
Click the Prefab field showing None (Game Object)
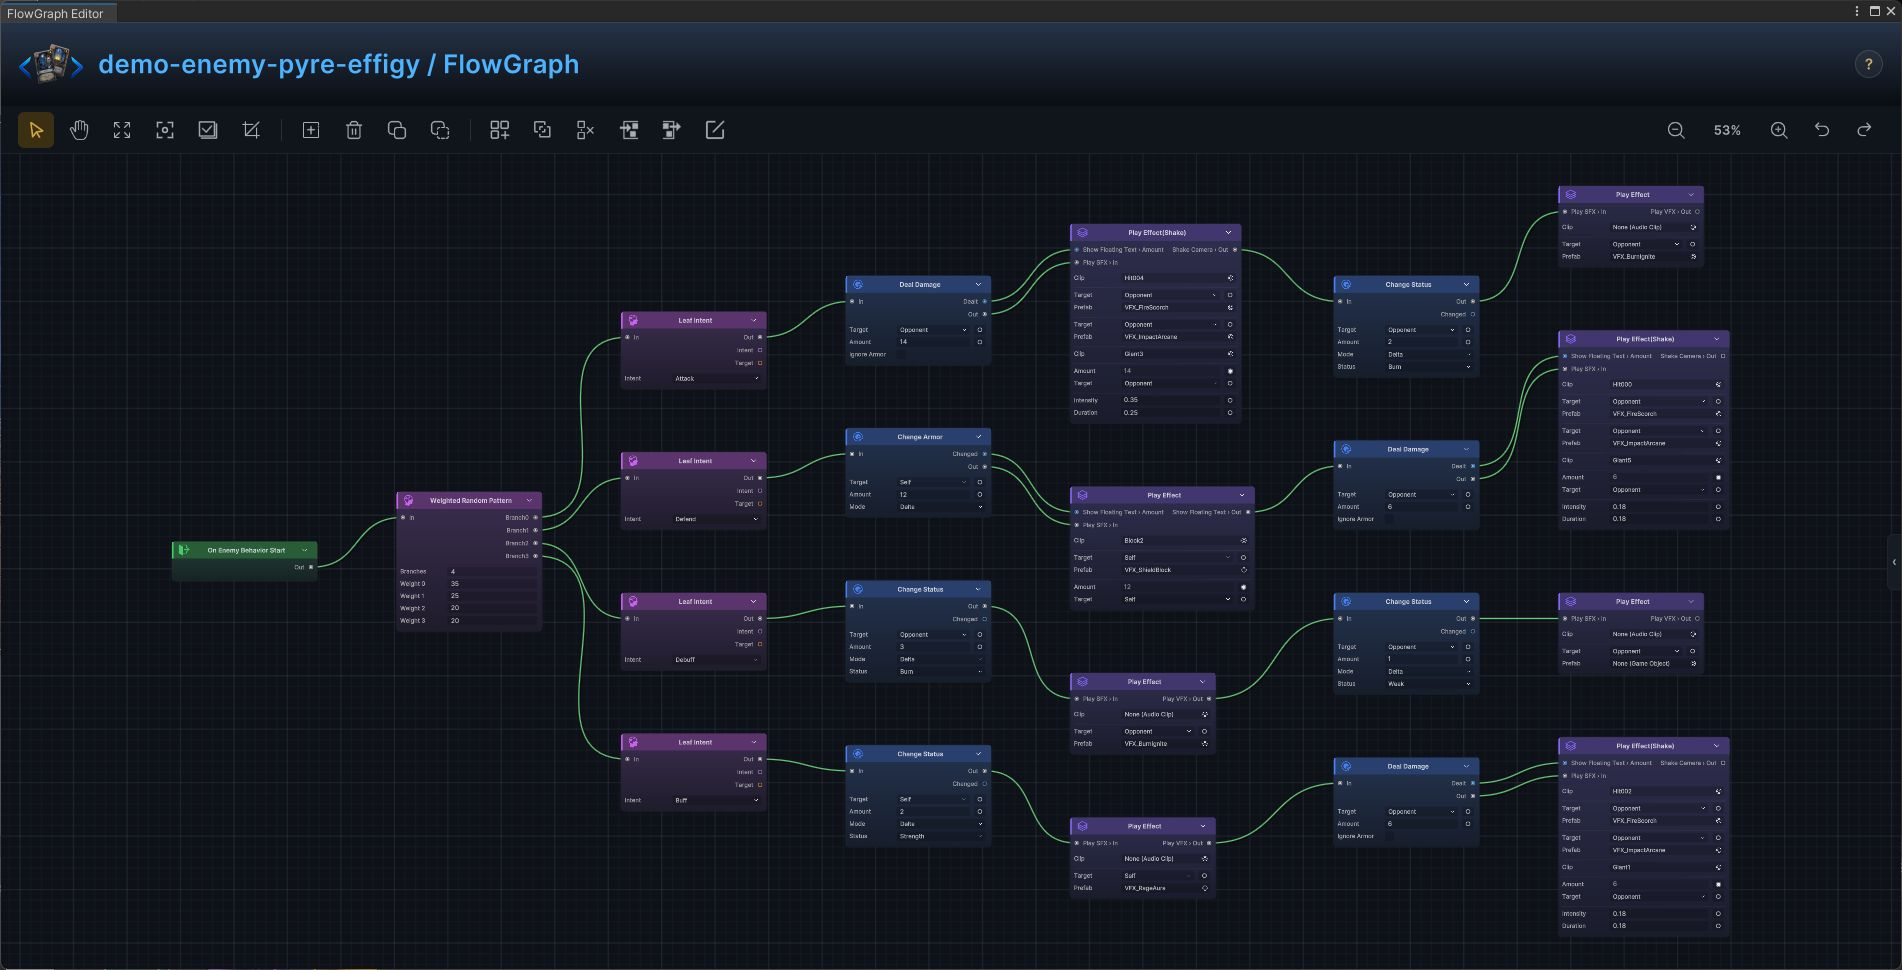[1654, 664]
